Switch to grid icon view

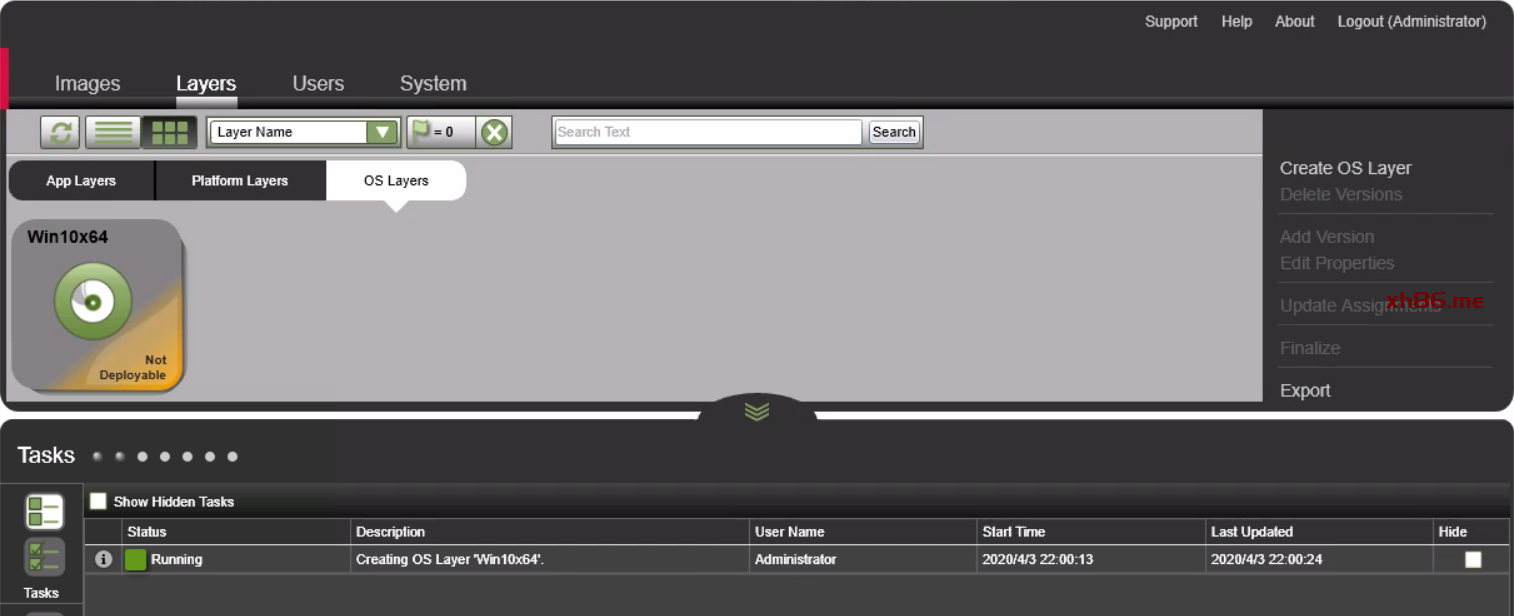click(169, 132)
